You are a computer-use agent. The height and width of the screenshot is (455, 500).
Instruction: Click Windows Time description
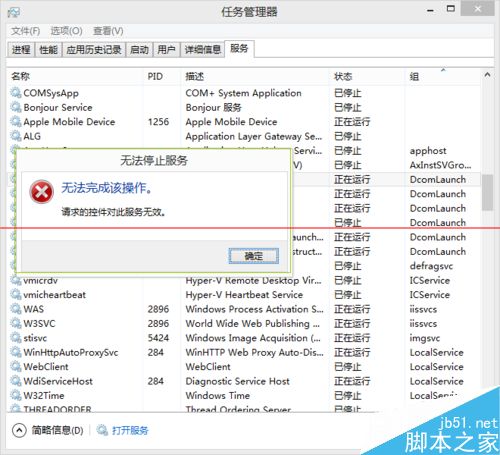coord(218,395)
